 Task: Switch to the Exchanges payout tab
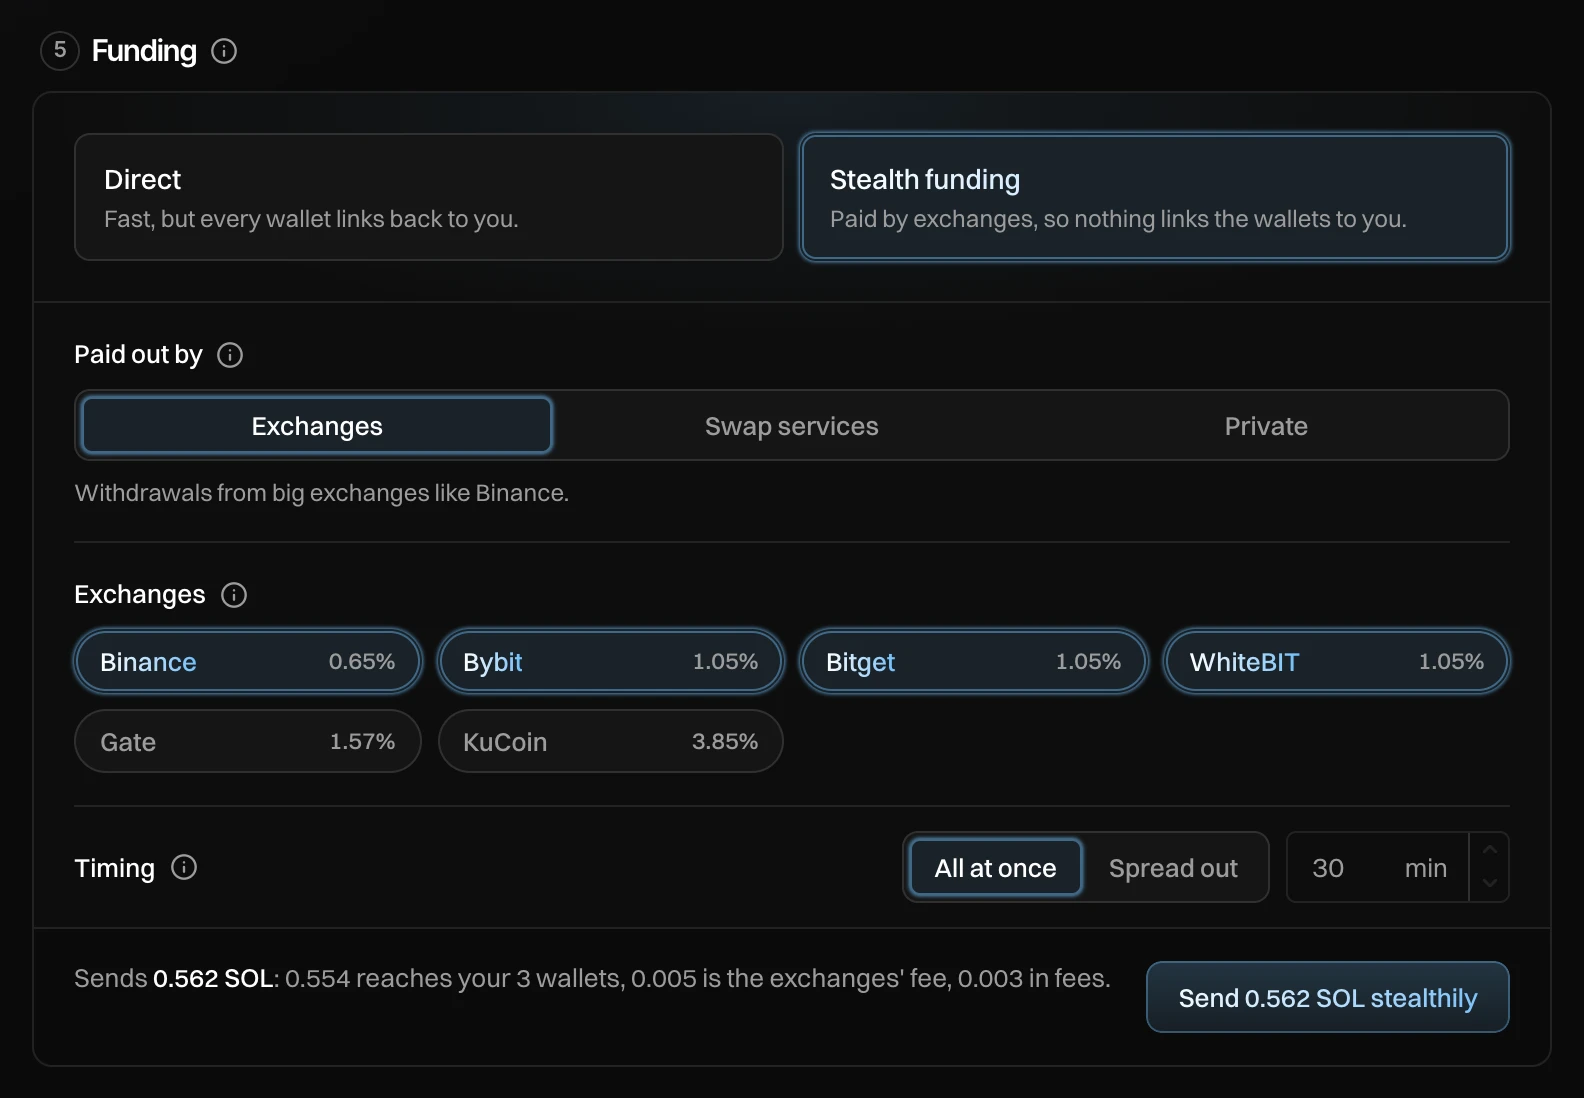point(317,426)
